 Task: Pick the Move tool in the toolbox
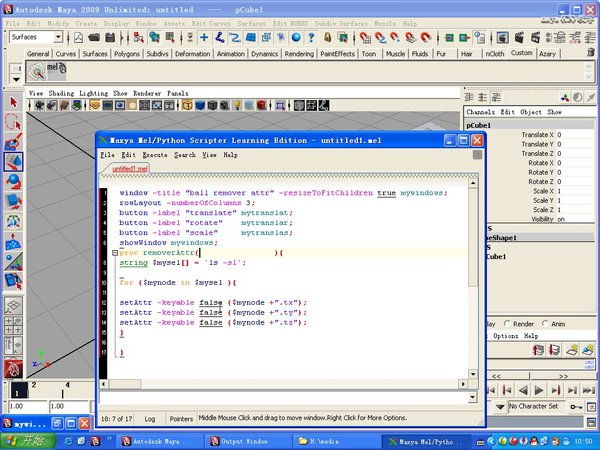click(13, 161)
